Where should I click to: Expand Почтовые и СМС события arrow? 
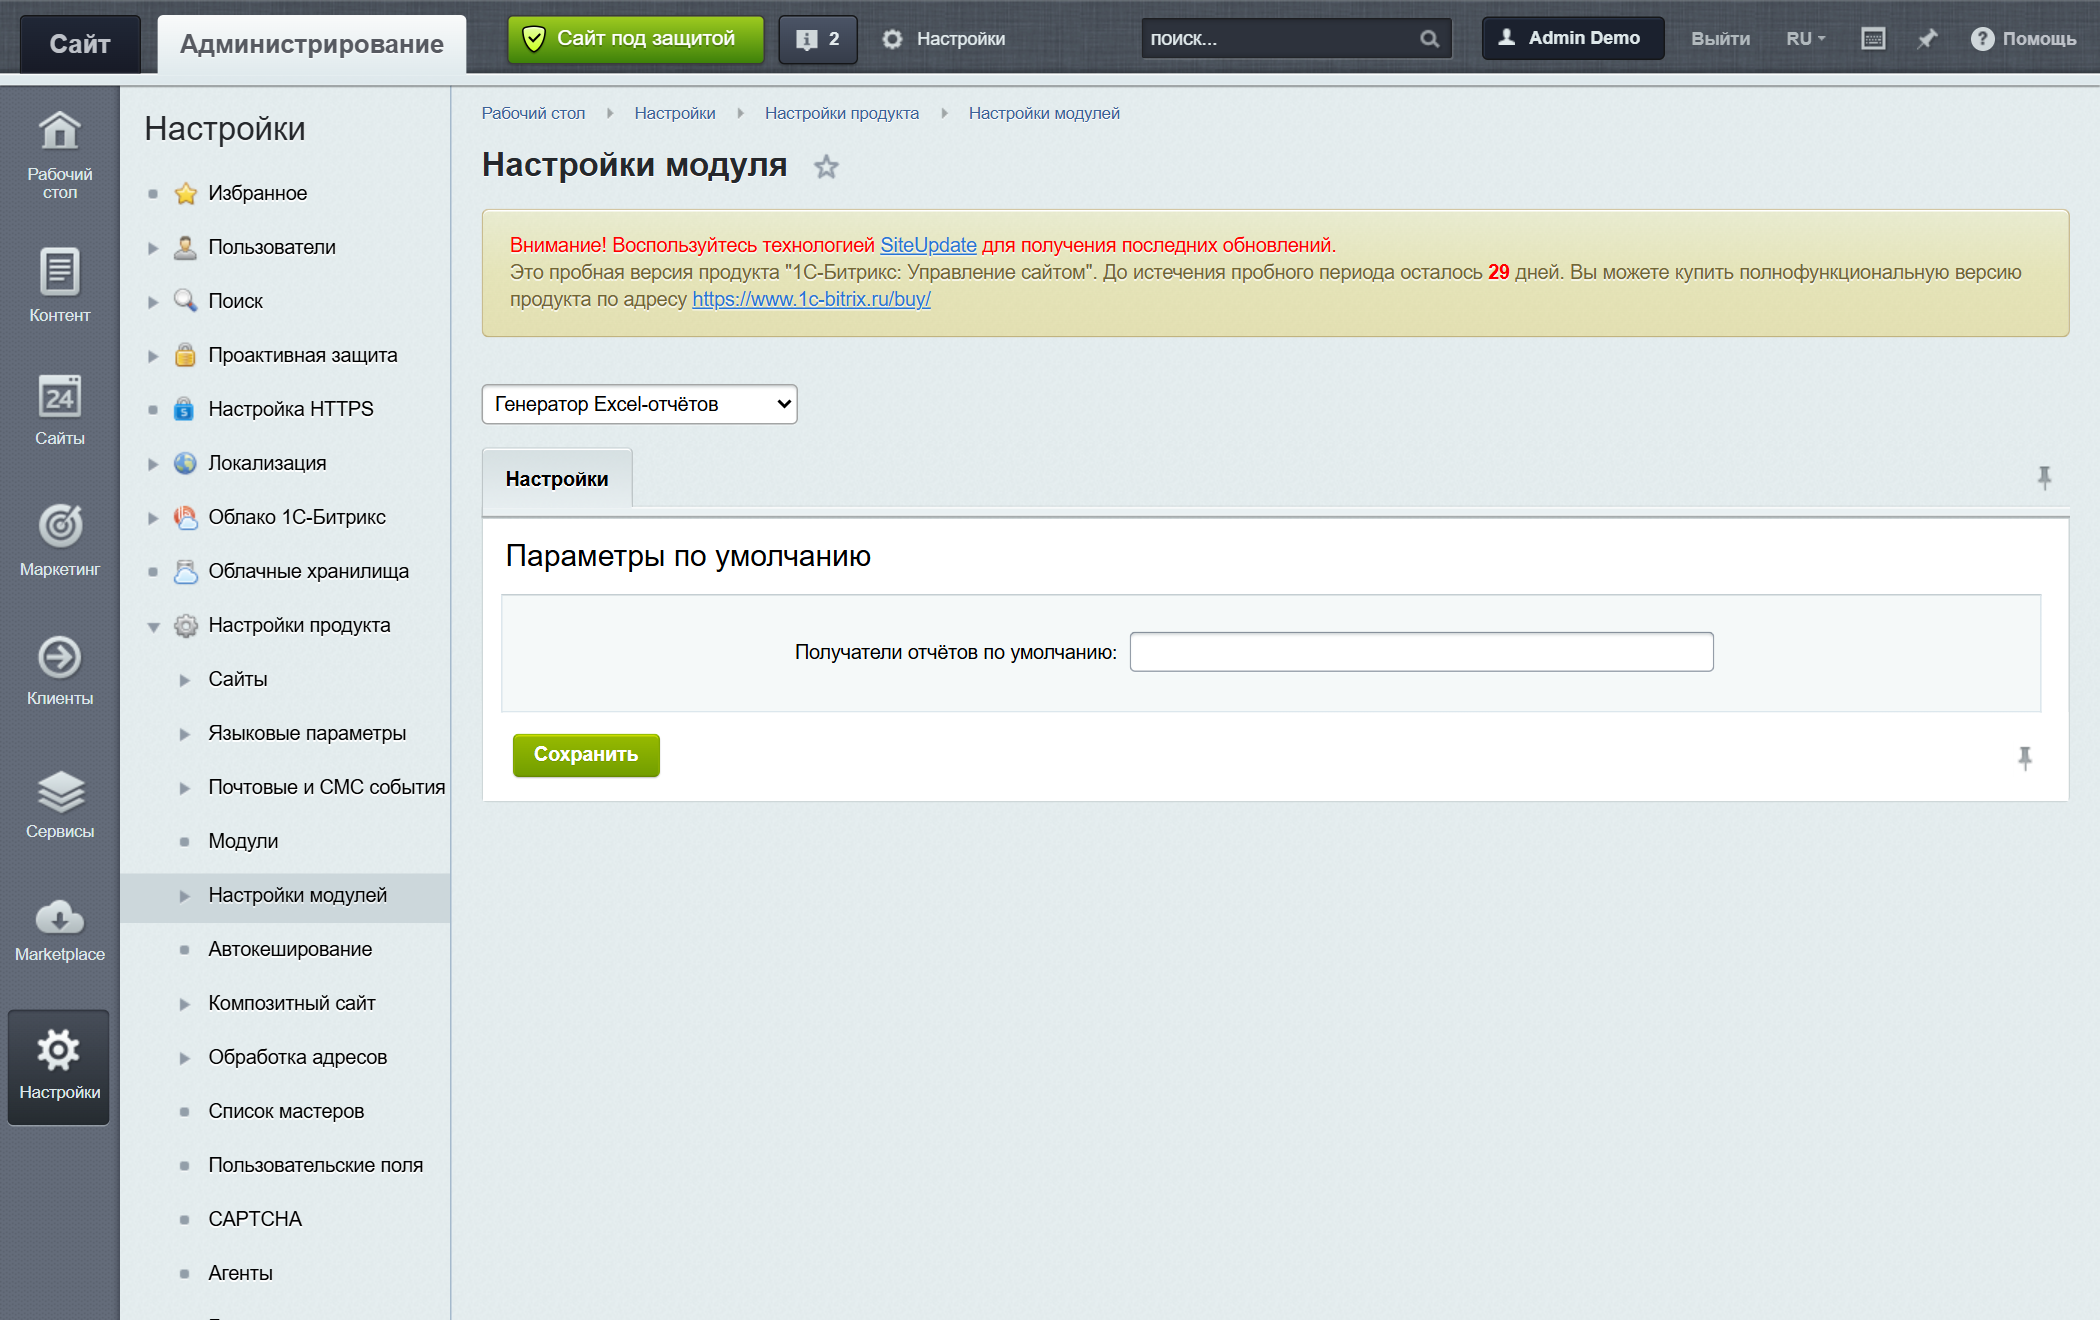click(x=185, y=788)
